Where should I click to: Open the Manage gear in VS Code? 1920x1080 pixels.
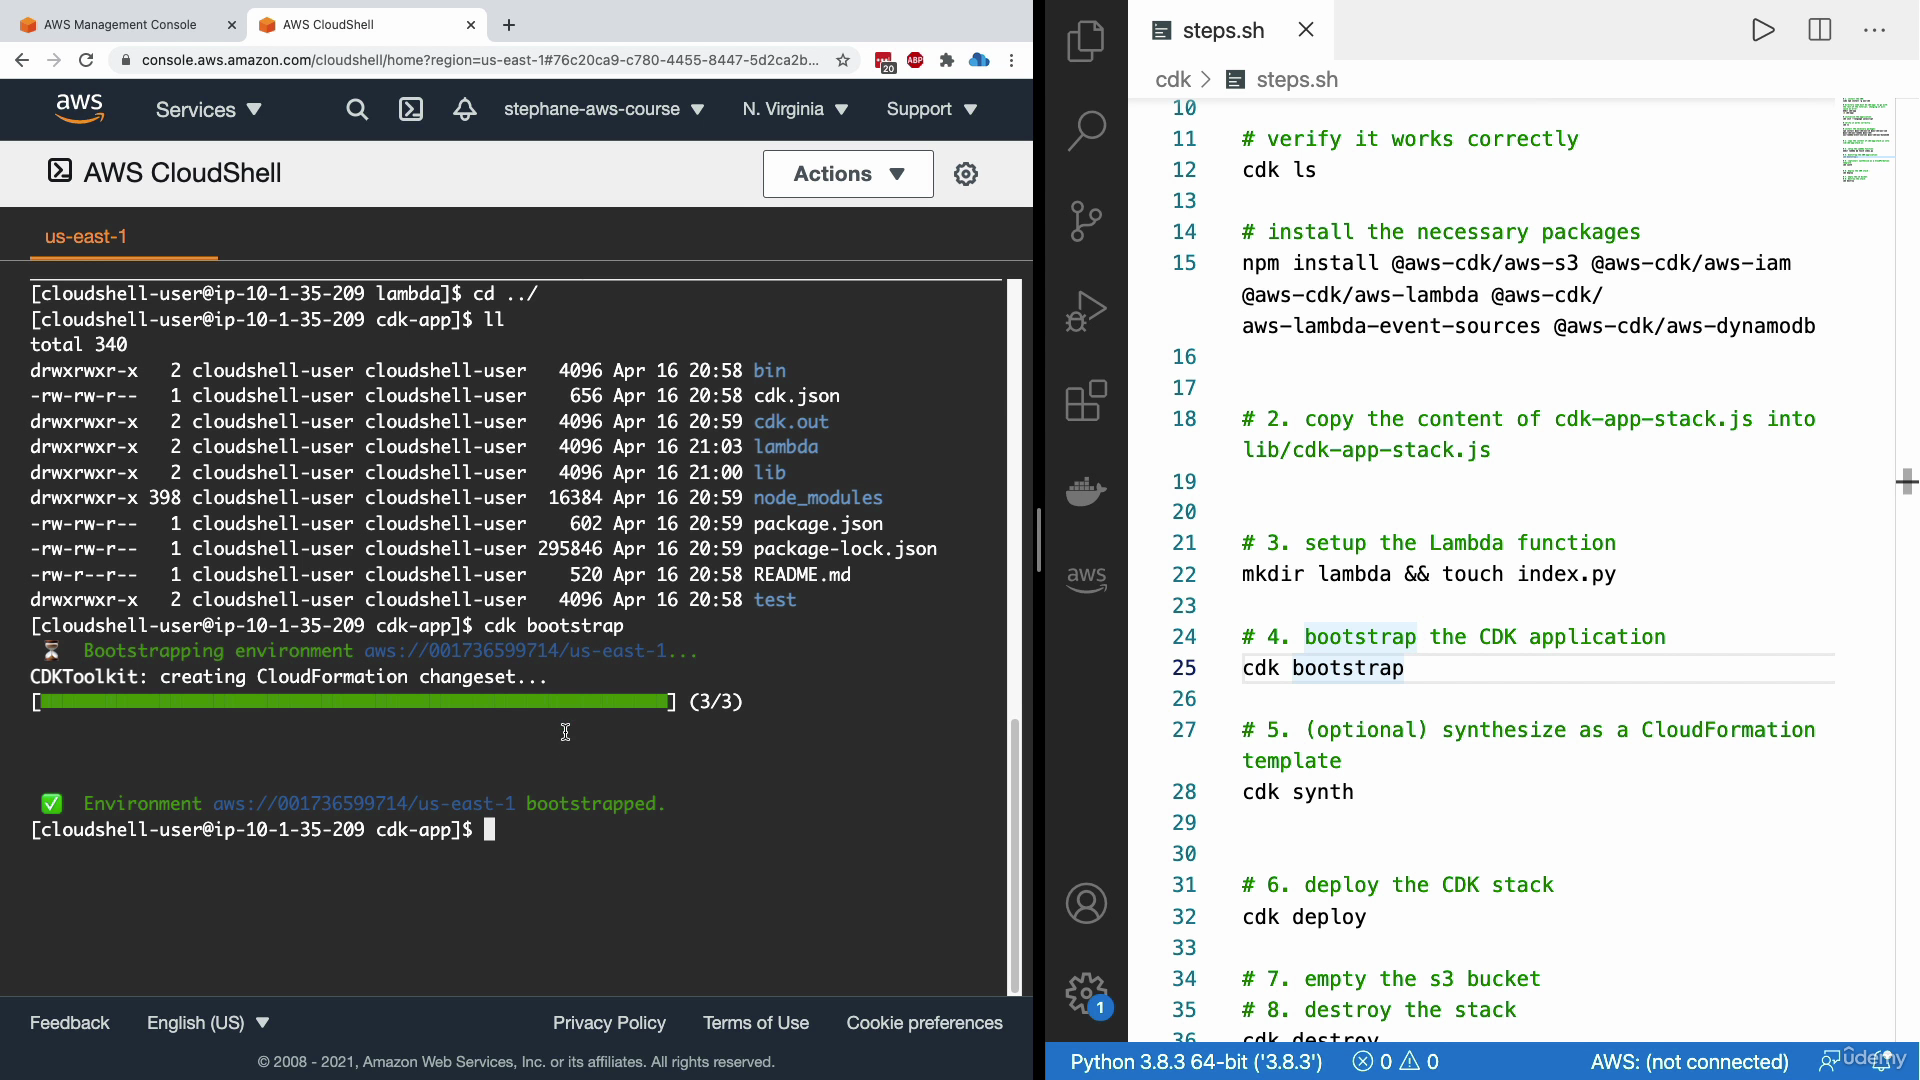pos(1086,994)
